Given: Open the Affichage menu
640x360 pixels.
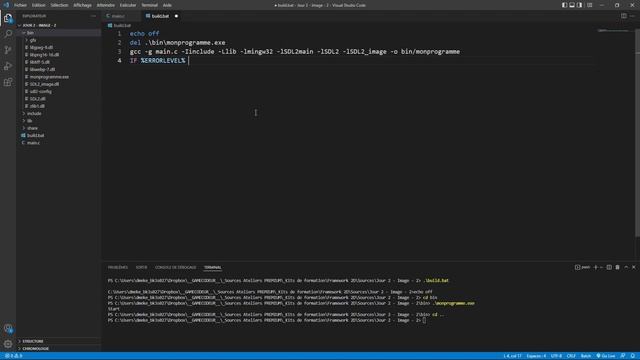Looking at the screenshot, I should 82,5.
